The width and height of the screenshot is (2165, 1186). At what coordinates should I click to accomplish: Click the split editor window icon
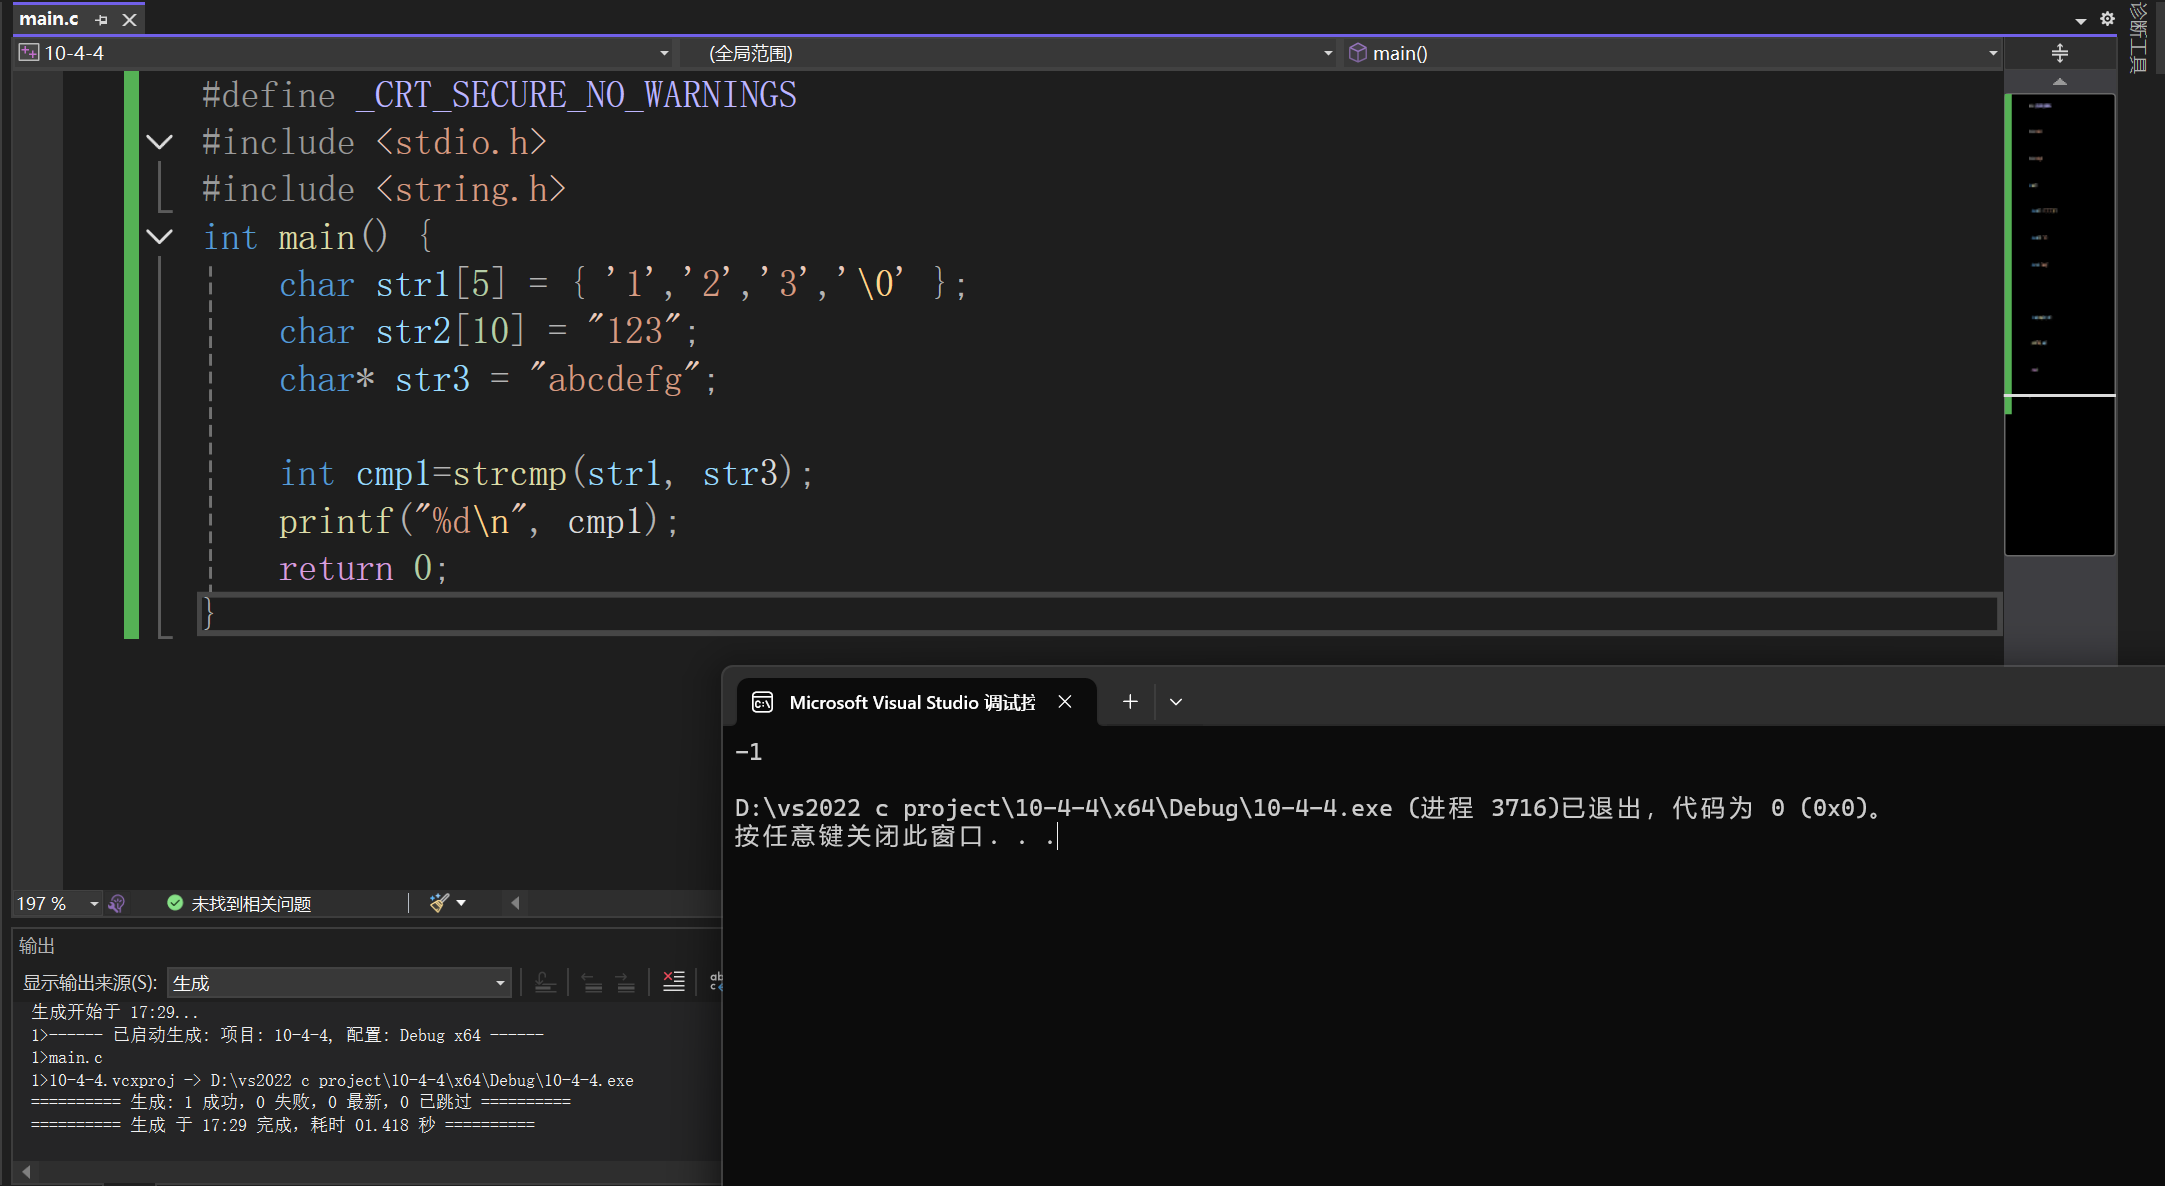(2059, 53)
